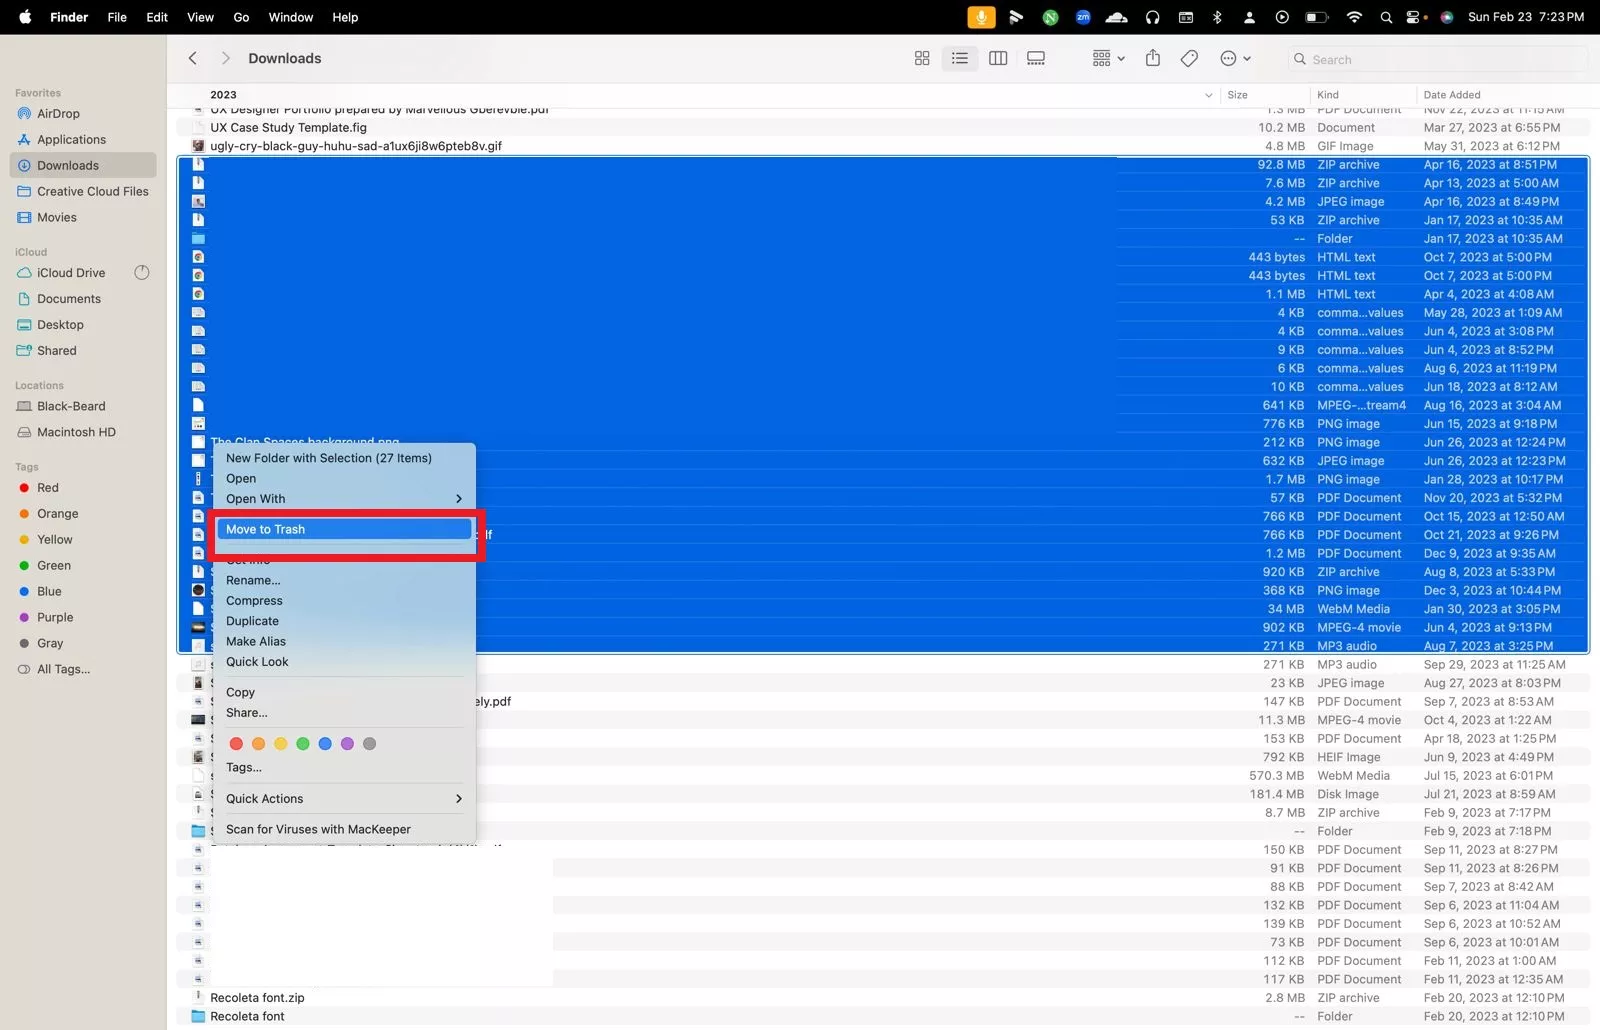Click the Share icon in toolbar
Image resolution: width=1600 pixels, height=1030 pixels.
coord(1153,59)
